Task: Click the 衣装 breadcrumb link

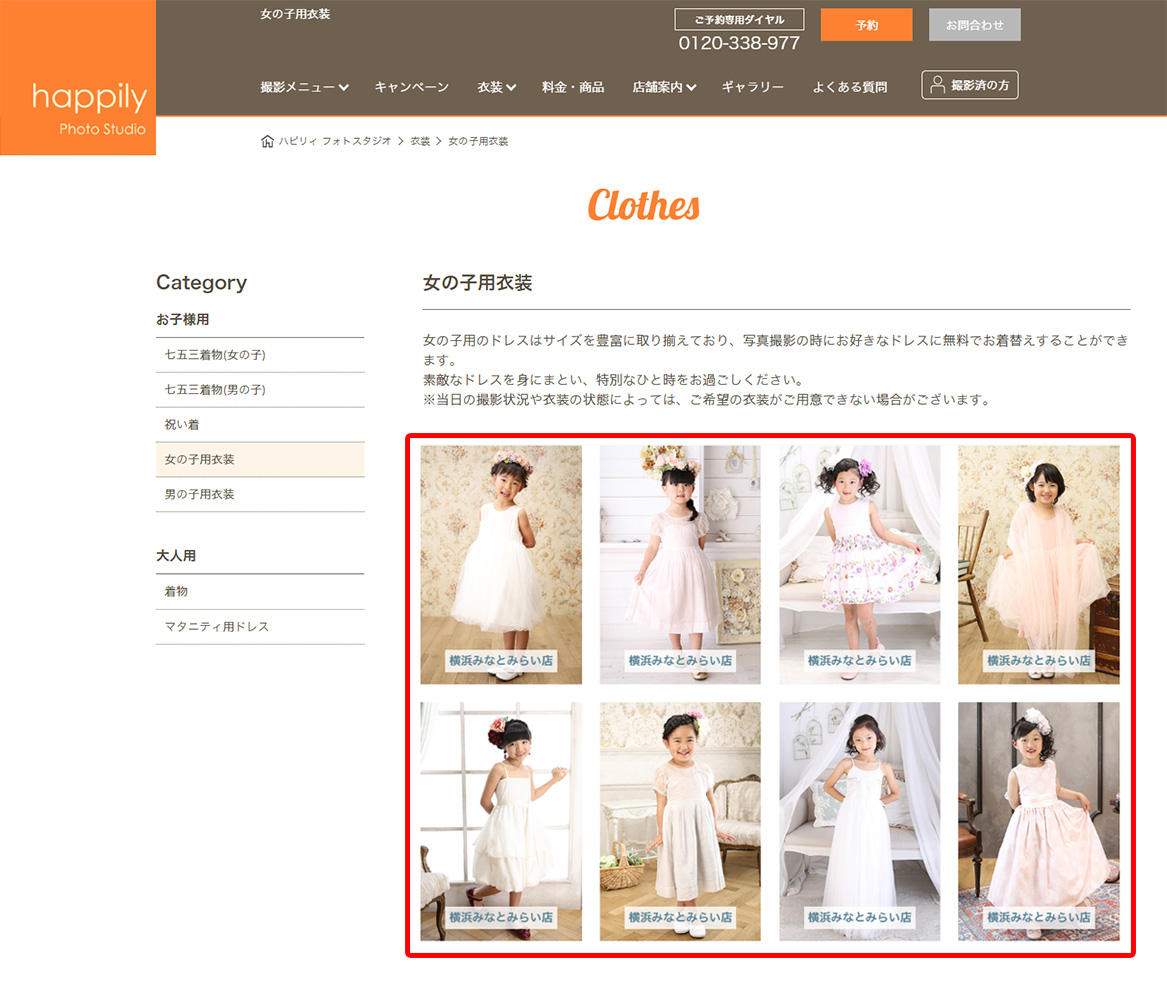Action: click(x=420, y=142)
